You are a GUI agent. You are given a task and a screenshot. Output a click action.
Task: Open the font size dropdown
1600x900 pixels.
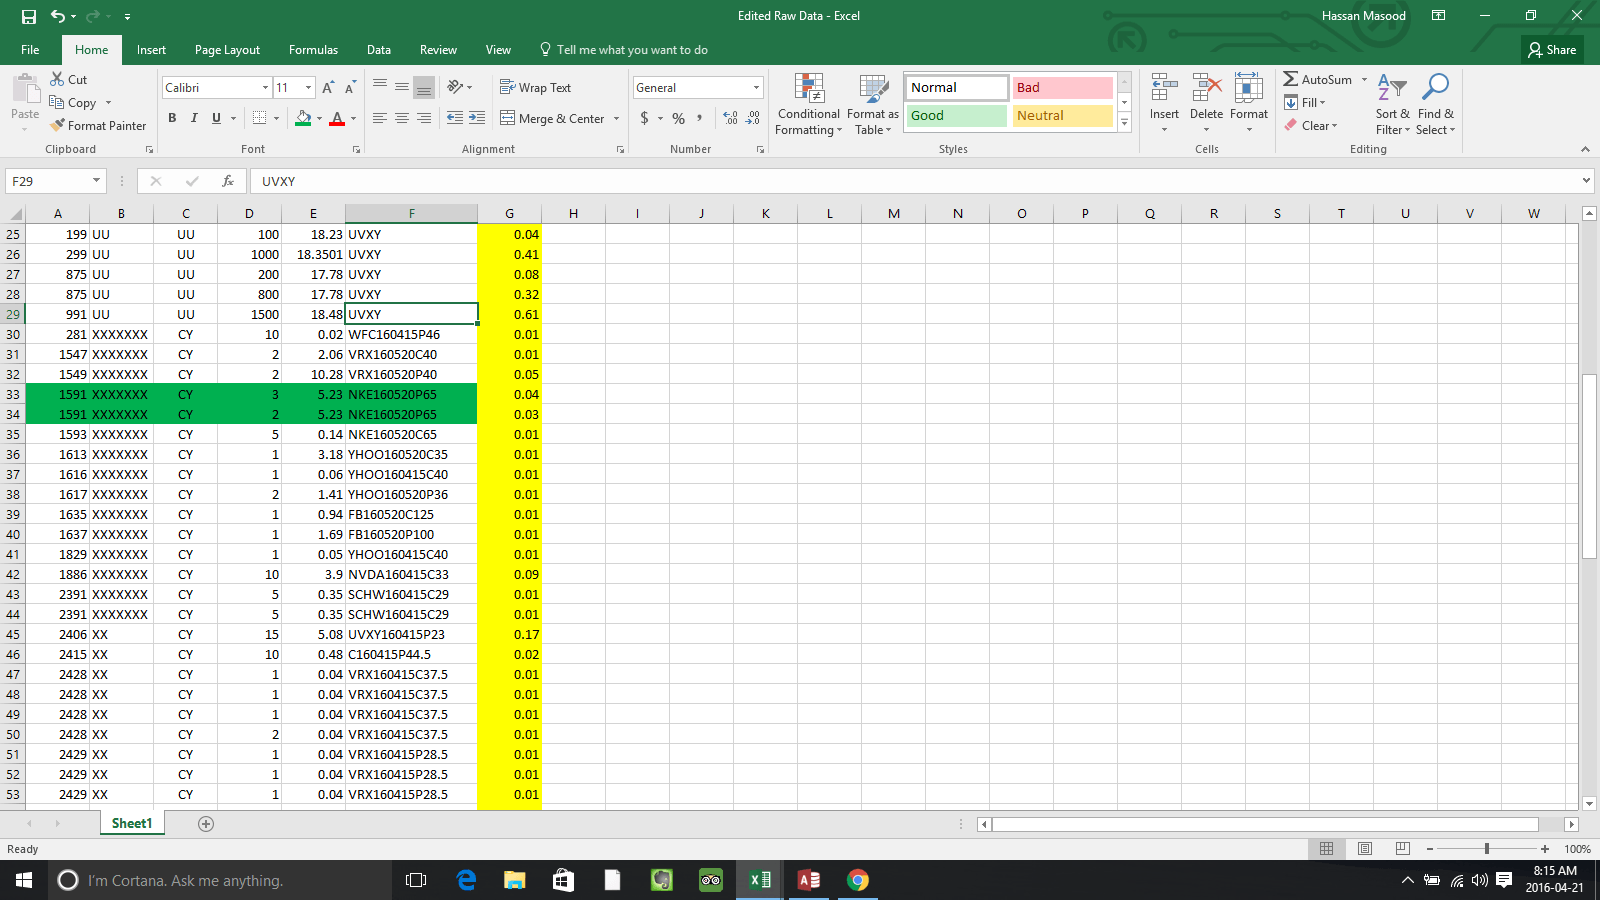point(308,88)
